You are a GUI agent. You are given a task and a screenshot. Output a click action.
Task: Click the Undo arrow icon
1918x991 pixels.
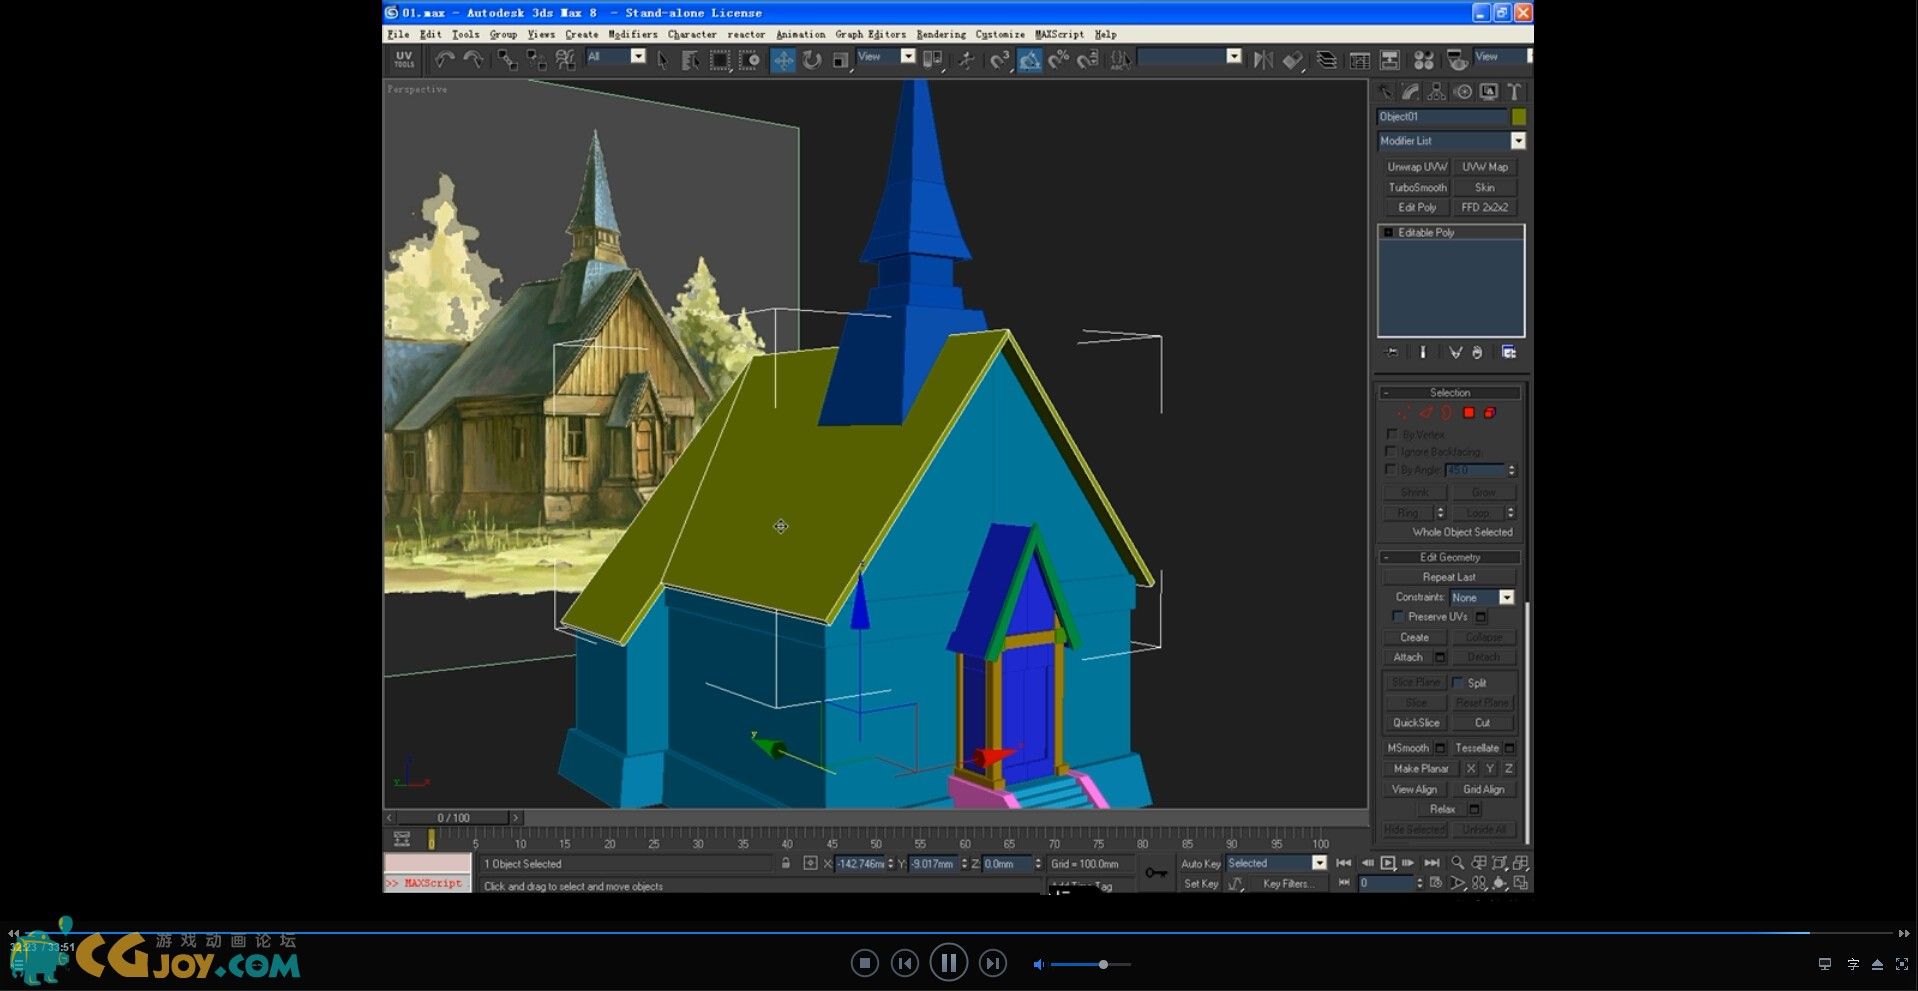[x=445, y=60]
